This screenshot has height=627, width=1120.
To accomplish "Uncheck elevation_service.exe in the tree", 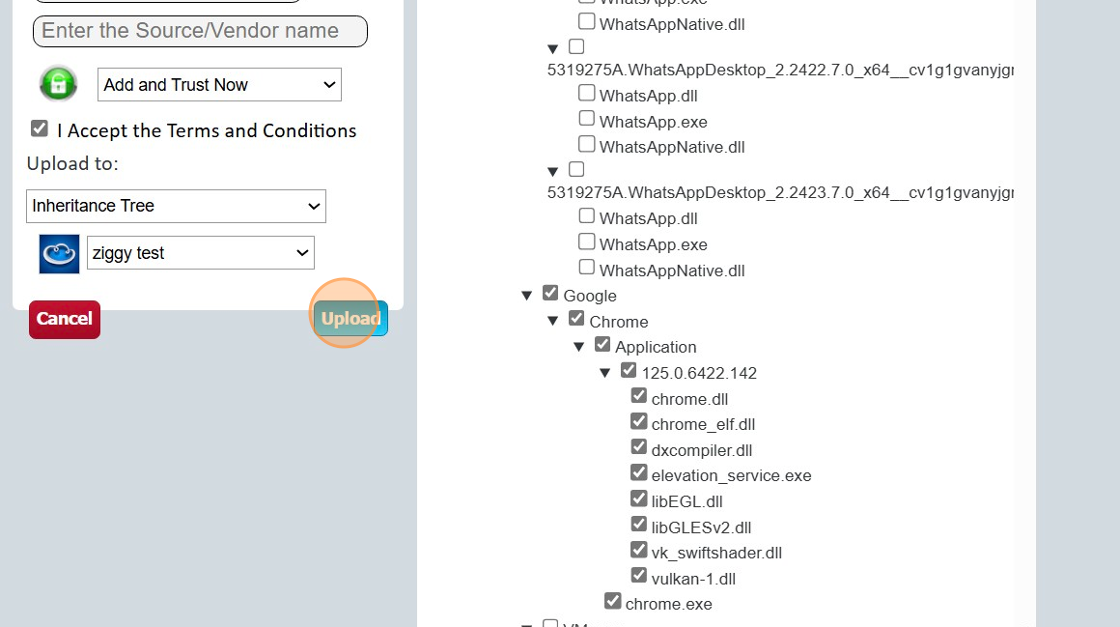I will point(639,471).
